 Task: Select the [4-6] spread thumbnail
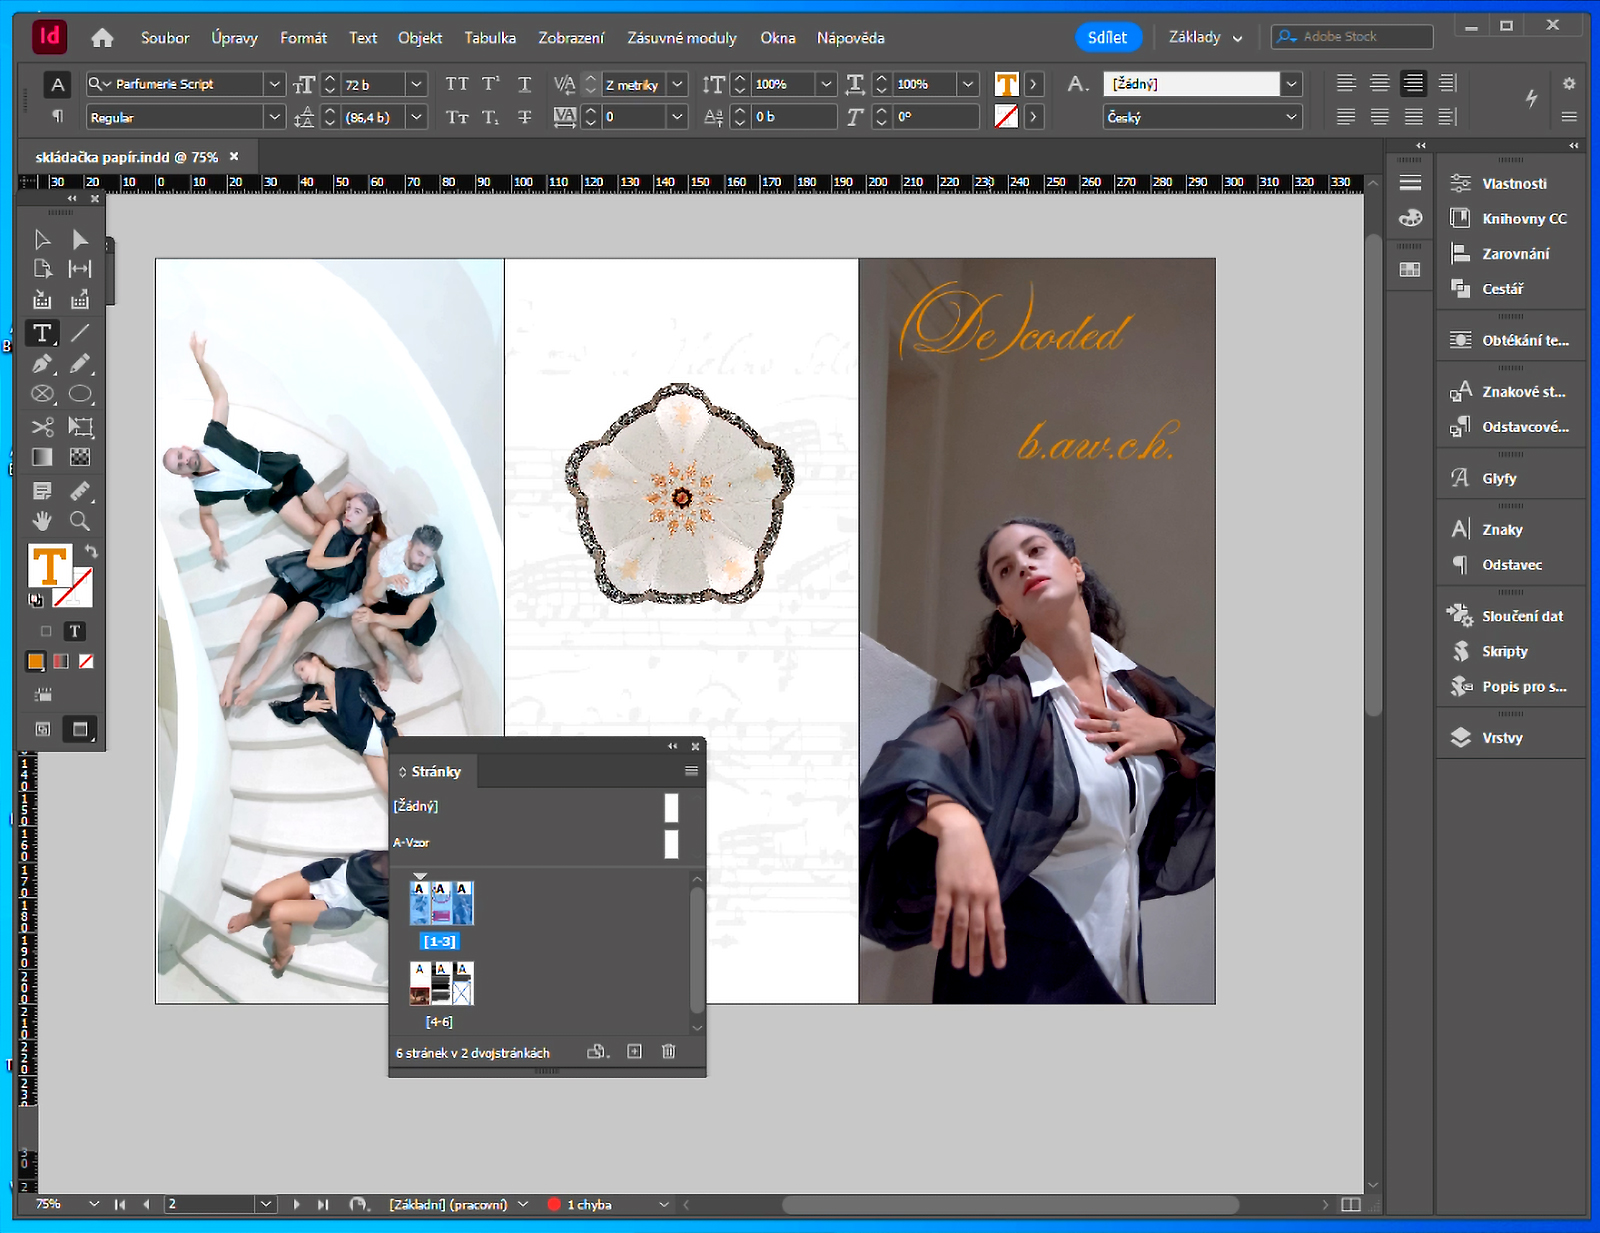click(441, 984)
